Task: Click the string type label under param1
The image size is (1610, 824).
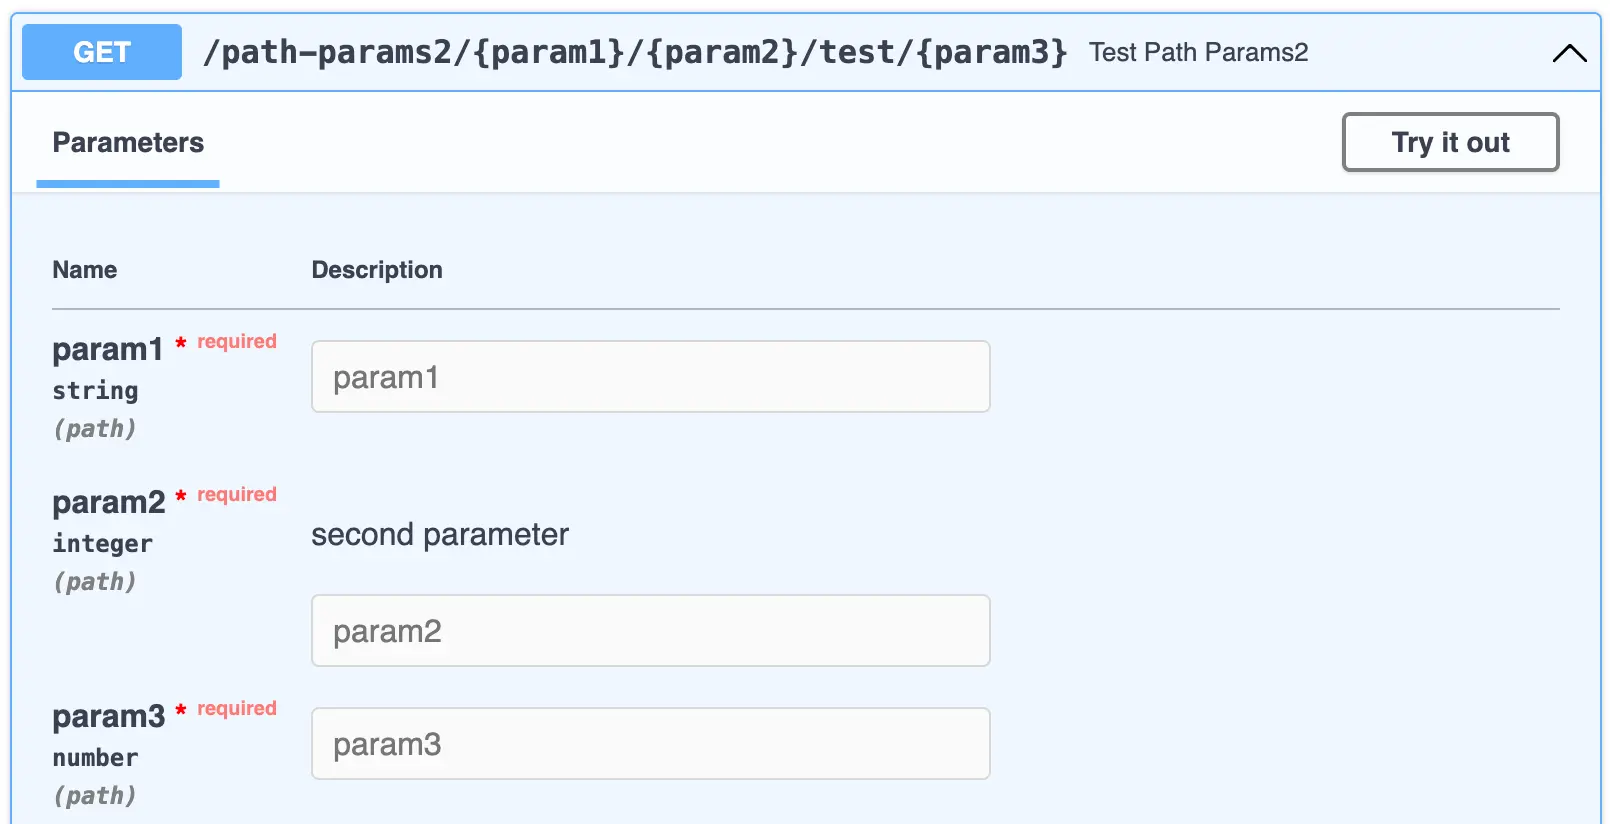Action: point(94,390)
